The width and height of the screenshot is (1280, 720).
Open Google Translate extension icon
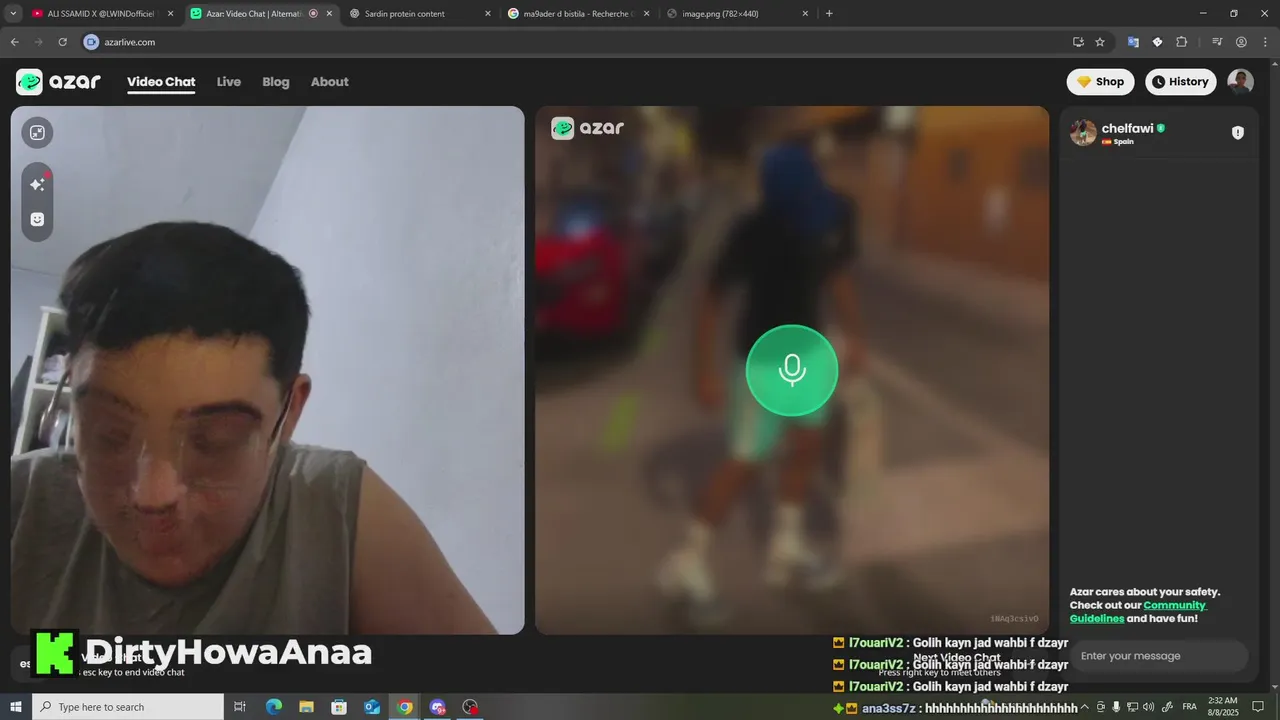tap(1133, 42)
